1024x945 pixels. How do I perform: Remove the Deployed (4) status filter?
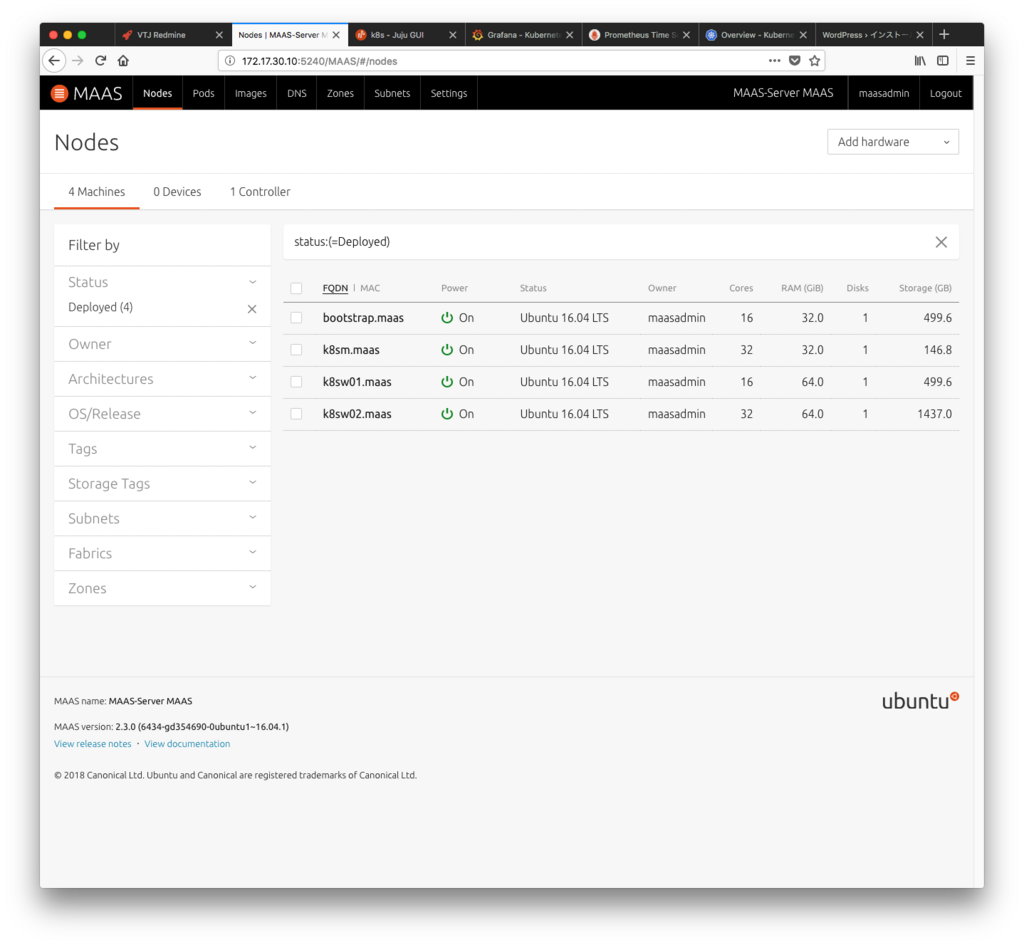252,309
